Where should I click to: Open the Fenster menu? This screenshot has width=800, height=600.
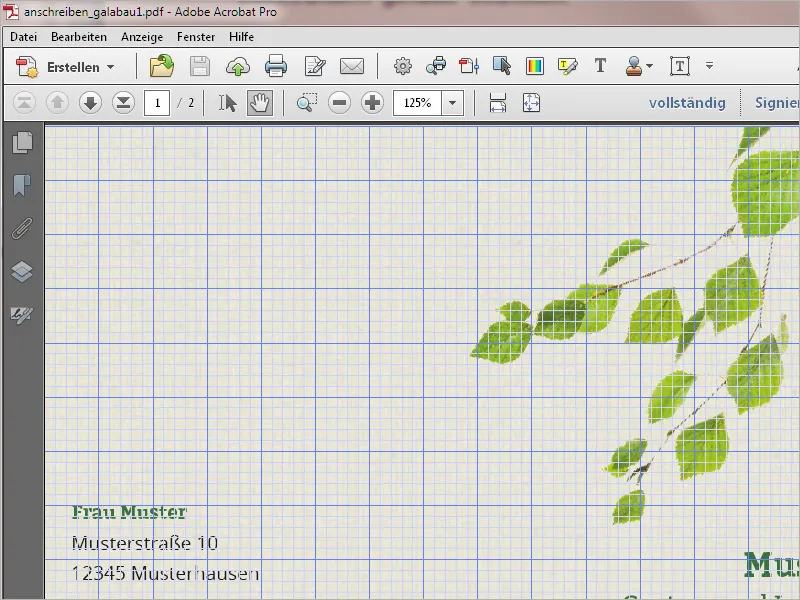pos(196,37)
